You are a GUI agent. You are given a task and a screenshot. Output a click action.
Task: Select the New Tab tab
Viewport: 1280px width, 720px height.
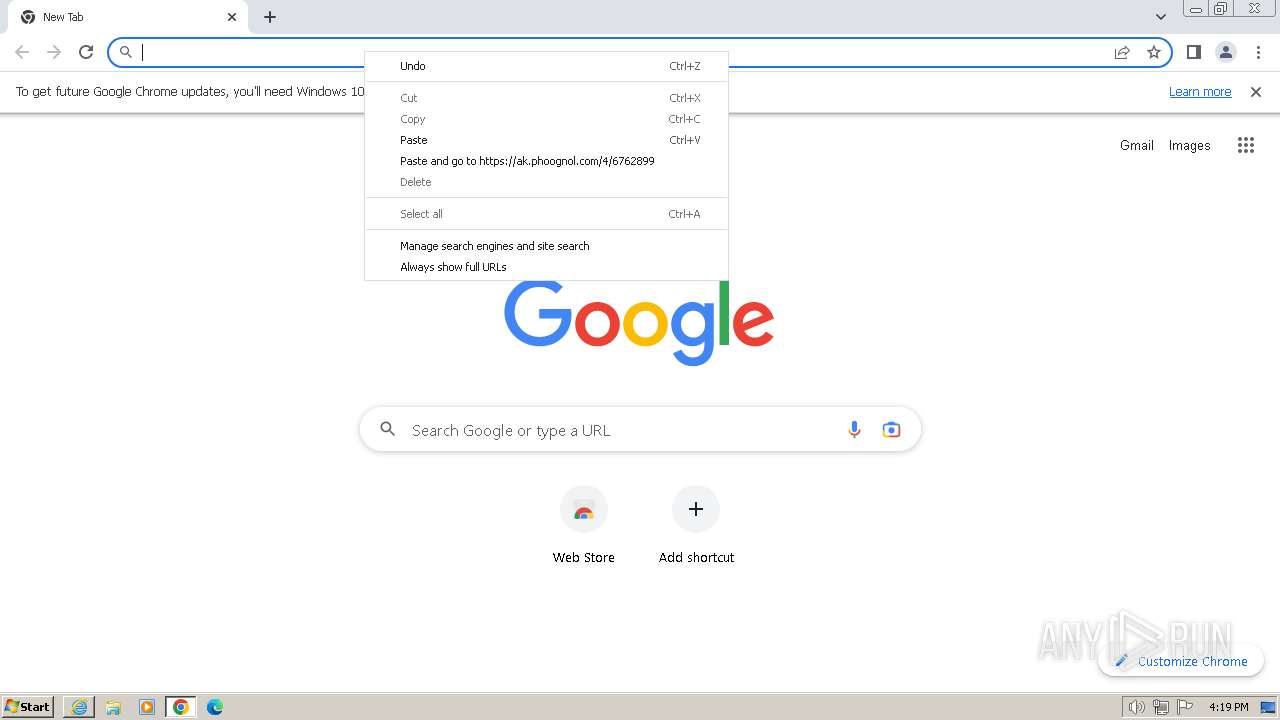click(128, 17)
